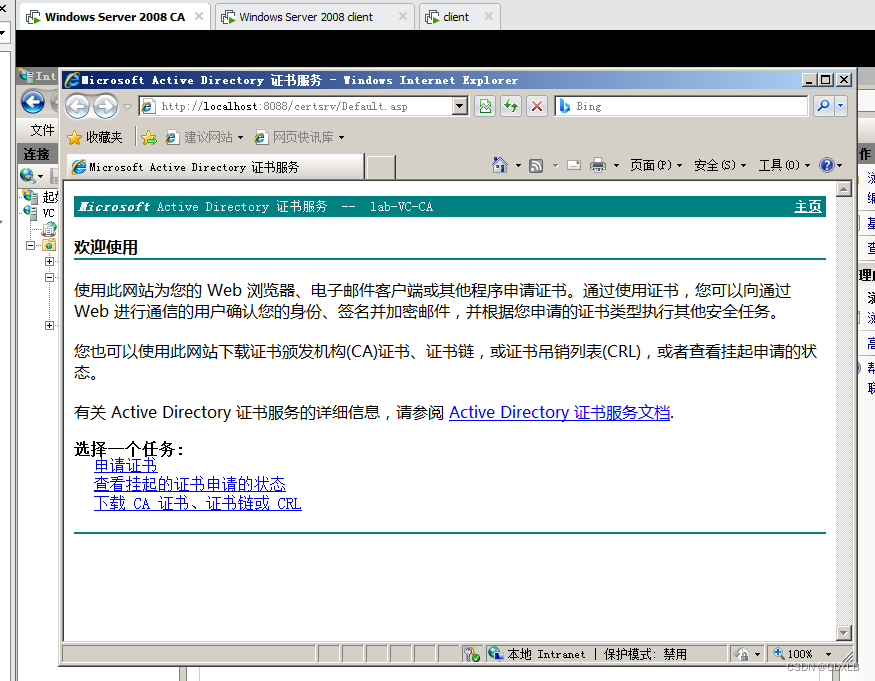Screen dimensions: 875x681
Task: Open Active Directory 证书服务文档 link
Action: [560, 412]
